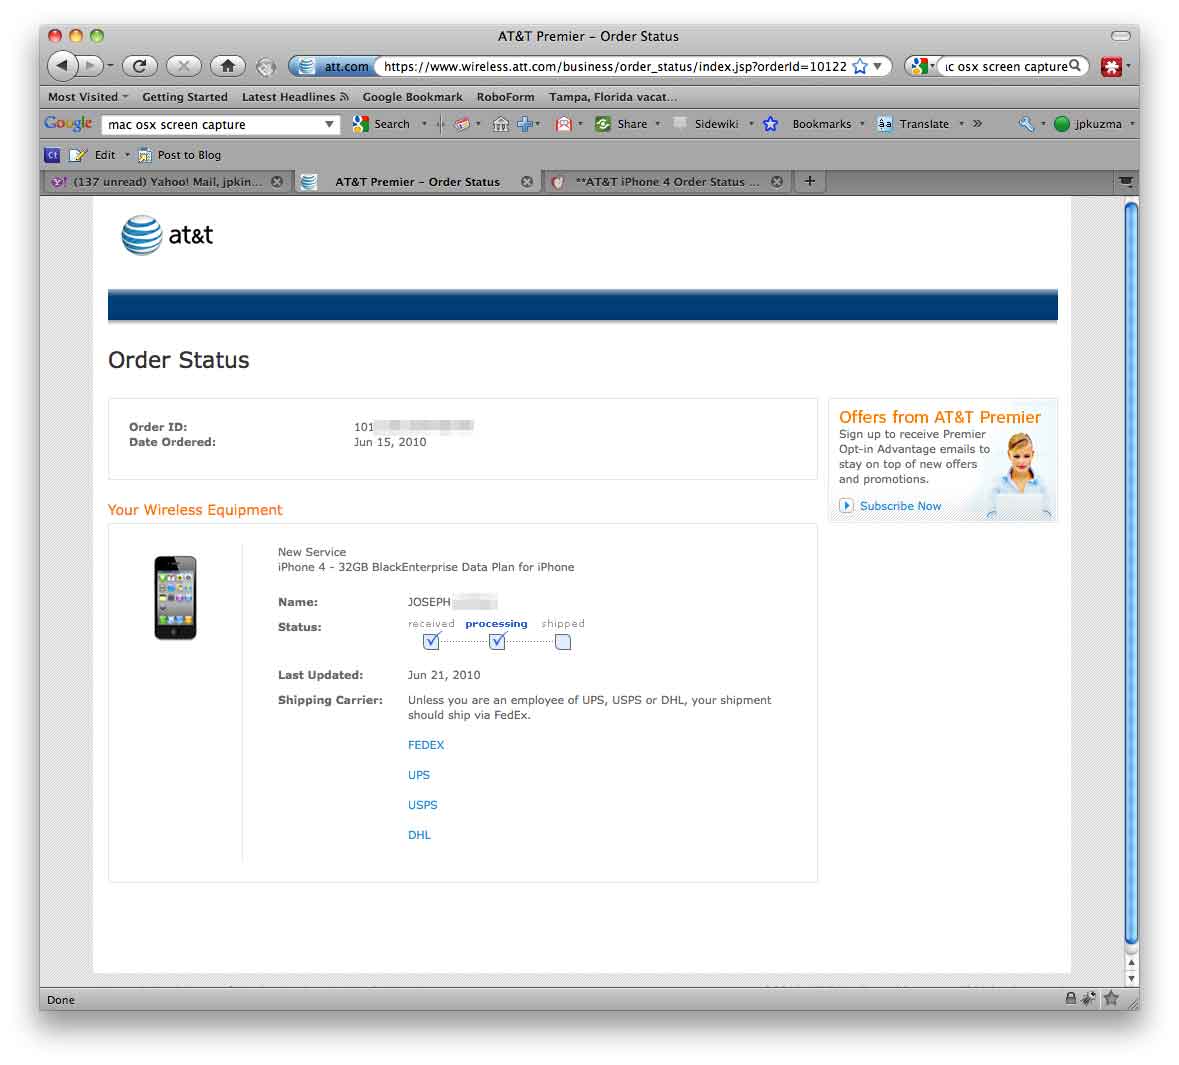Click the Forward navigation arrow
1179x1065 pixels.
(90, 66)
